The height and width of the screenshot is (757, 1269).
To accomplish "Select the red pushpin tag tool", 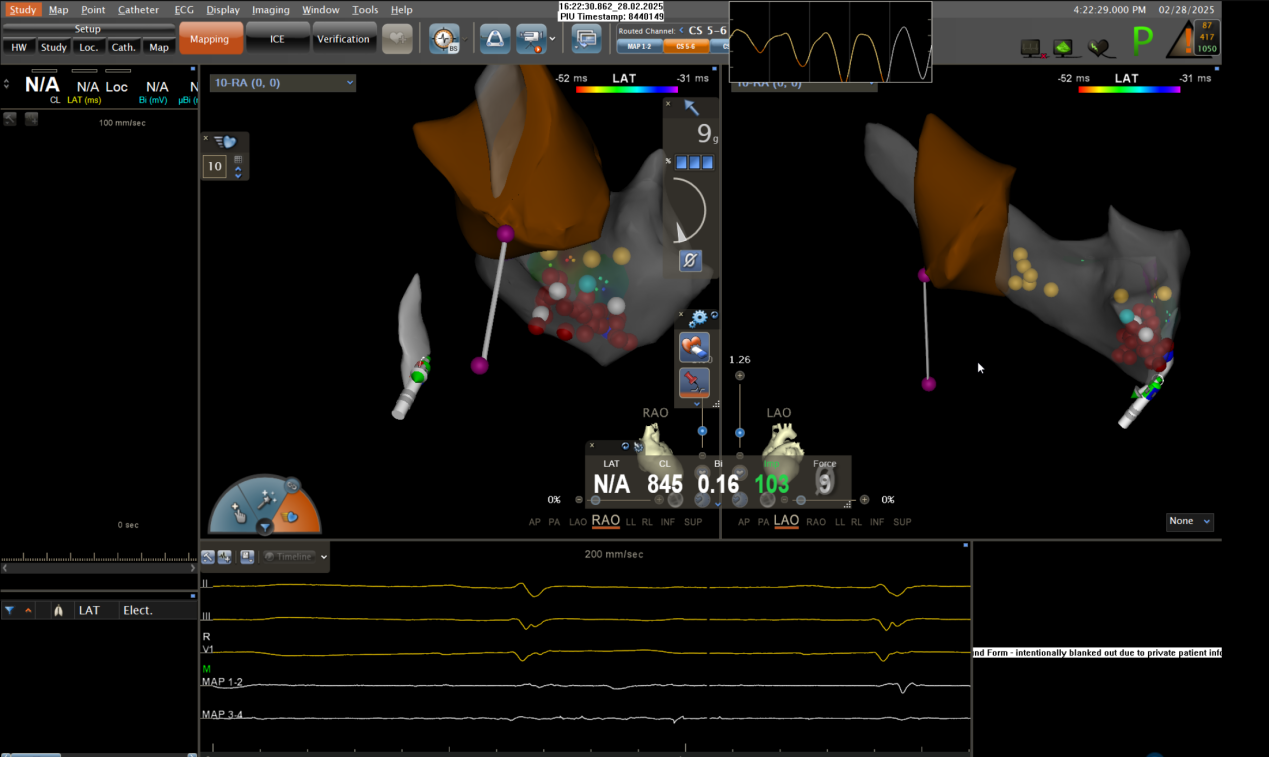I will click(x=694, y=381).
